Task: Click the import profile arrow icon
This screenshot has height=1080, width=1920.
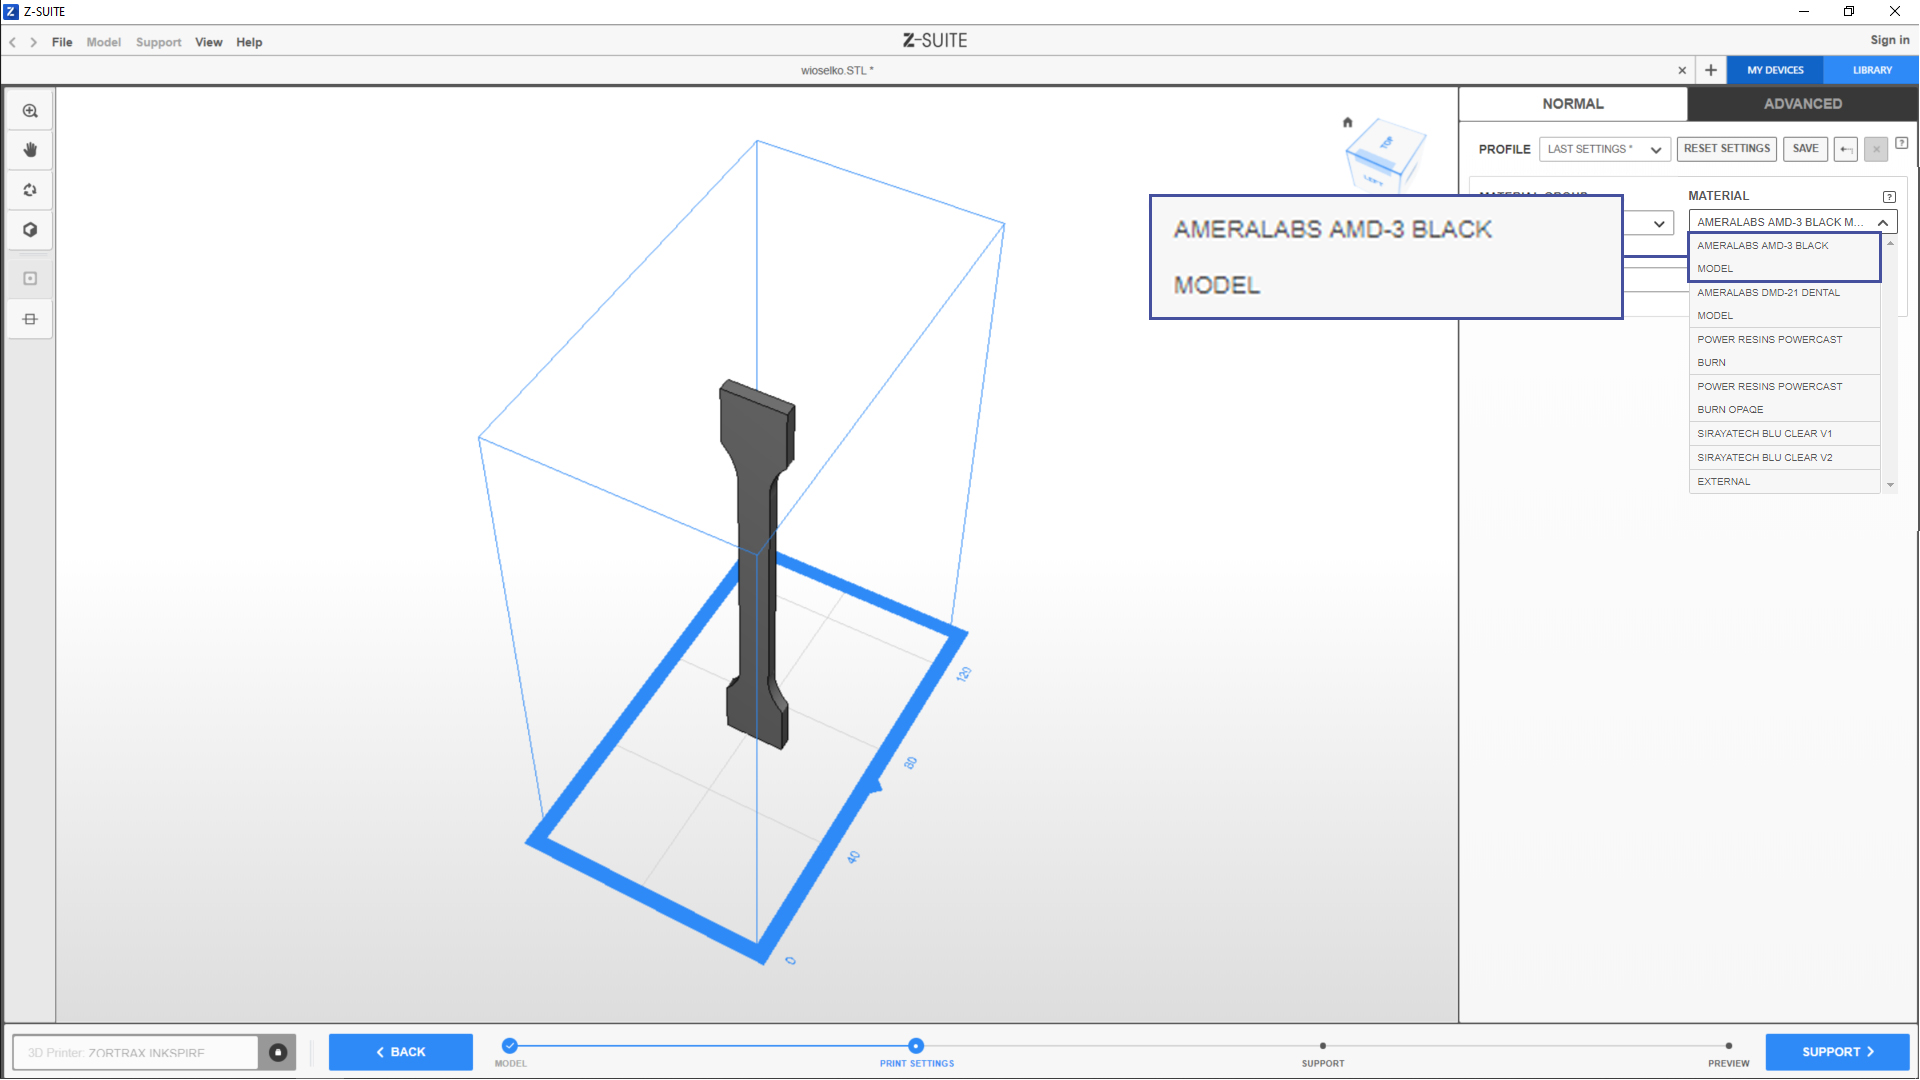Action: [x=1846, y=149]
